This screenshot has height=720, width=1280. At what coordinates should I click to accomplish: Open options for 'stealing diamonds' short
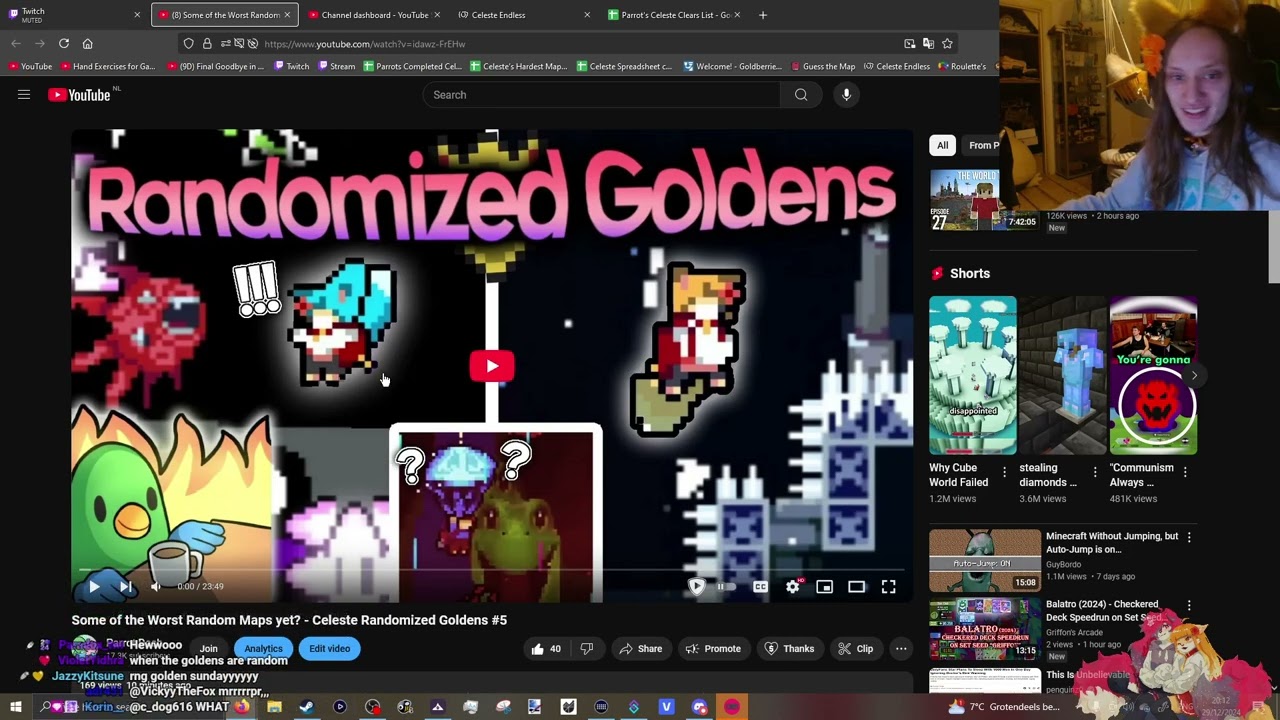click(1095, 471)
